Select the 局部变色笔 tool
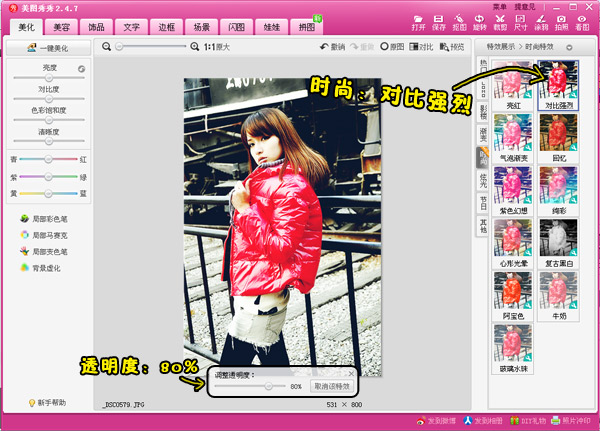Viewport: 600px width, 431px height. point(44,251)
